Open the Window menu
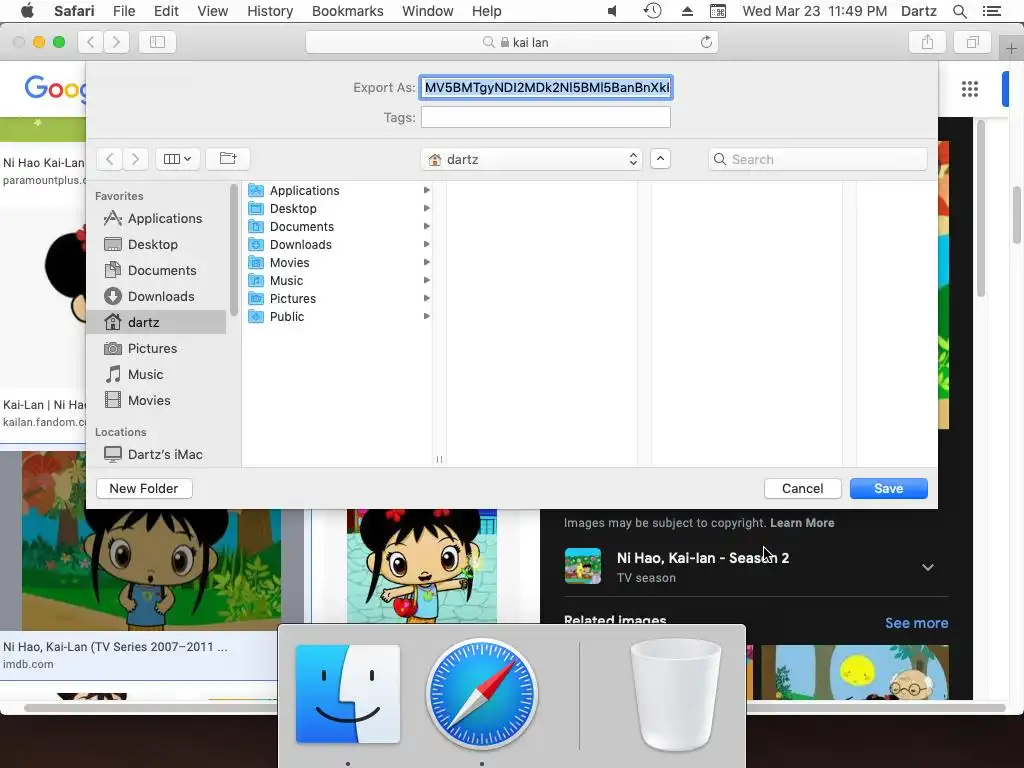This screenshot has height=768, width=1024. 428,11
